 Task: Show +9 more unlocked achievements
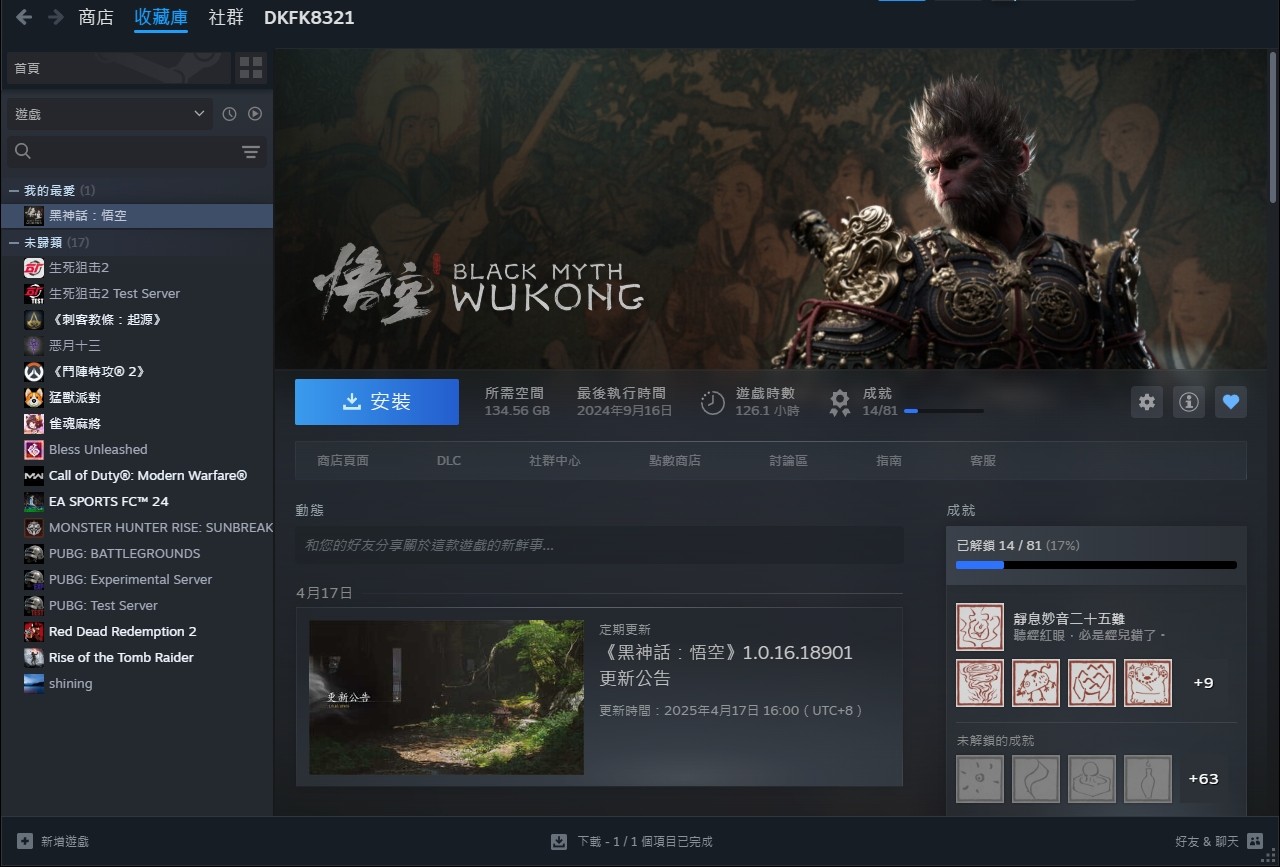tap(1203, 683)
